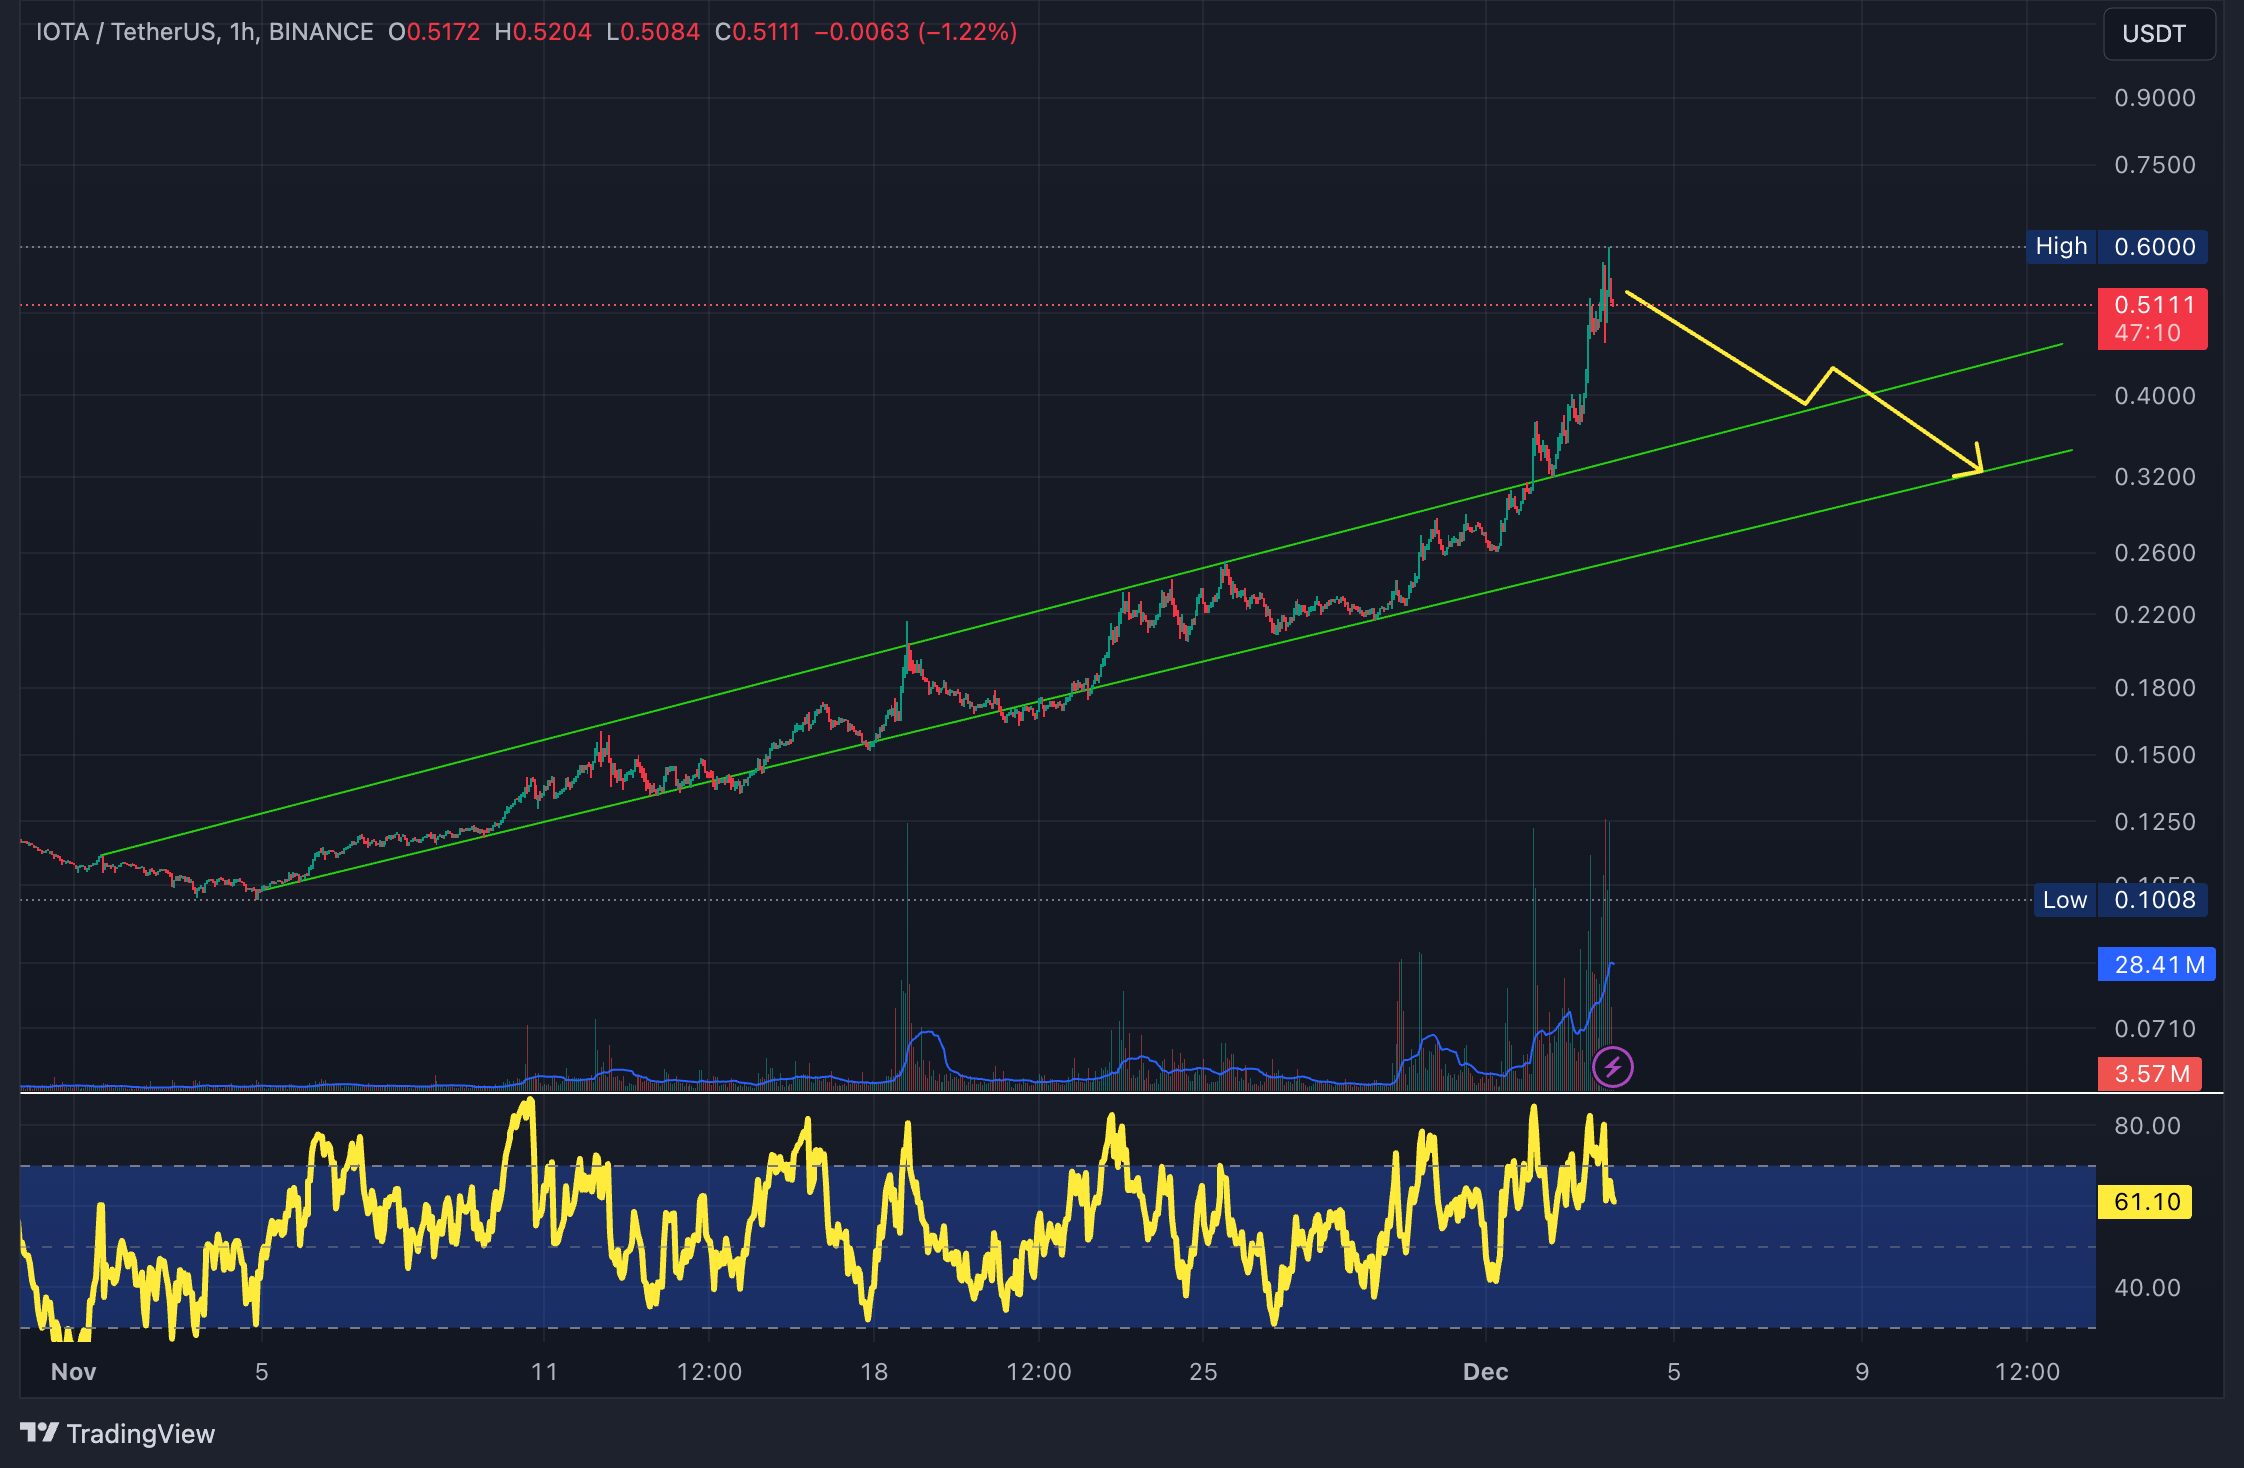Click the 18 date on time axis

[x=874, y=1372]
